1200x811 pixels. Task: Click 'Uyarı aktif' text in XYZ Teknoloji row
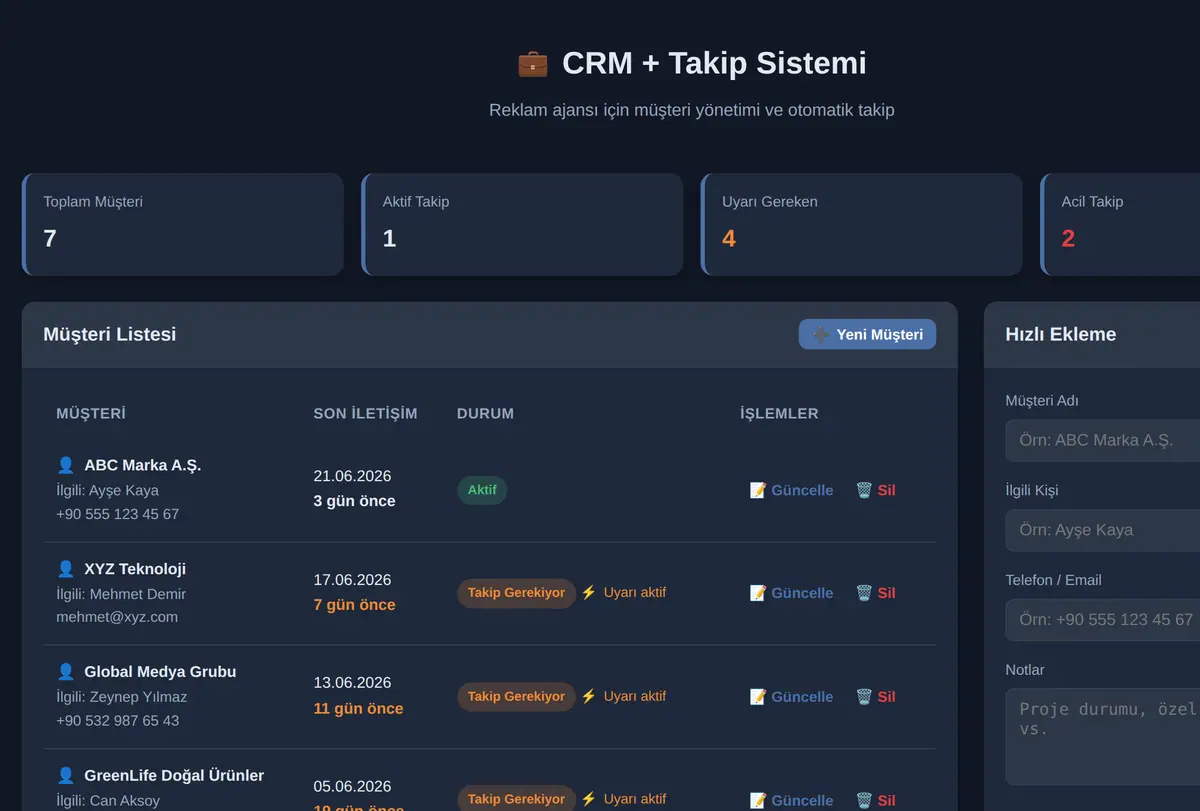(635, 592)
